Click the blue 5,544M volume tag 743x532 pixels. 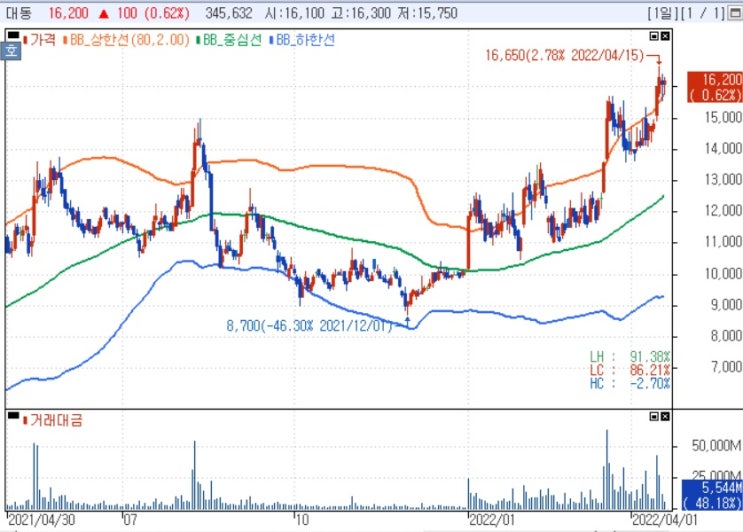coord(712,495)
